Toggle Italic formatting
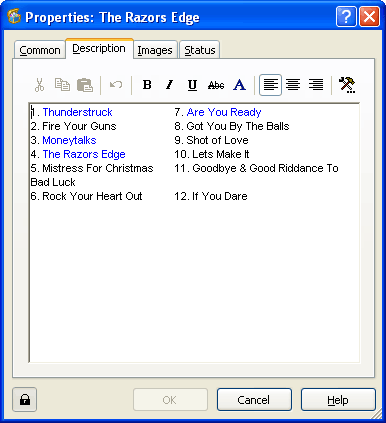This screenshot has height=423, width=386. [170, 85]
